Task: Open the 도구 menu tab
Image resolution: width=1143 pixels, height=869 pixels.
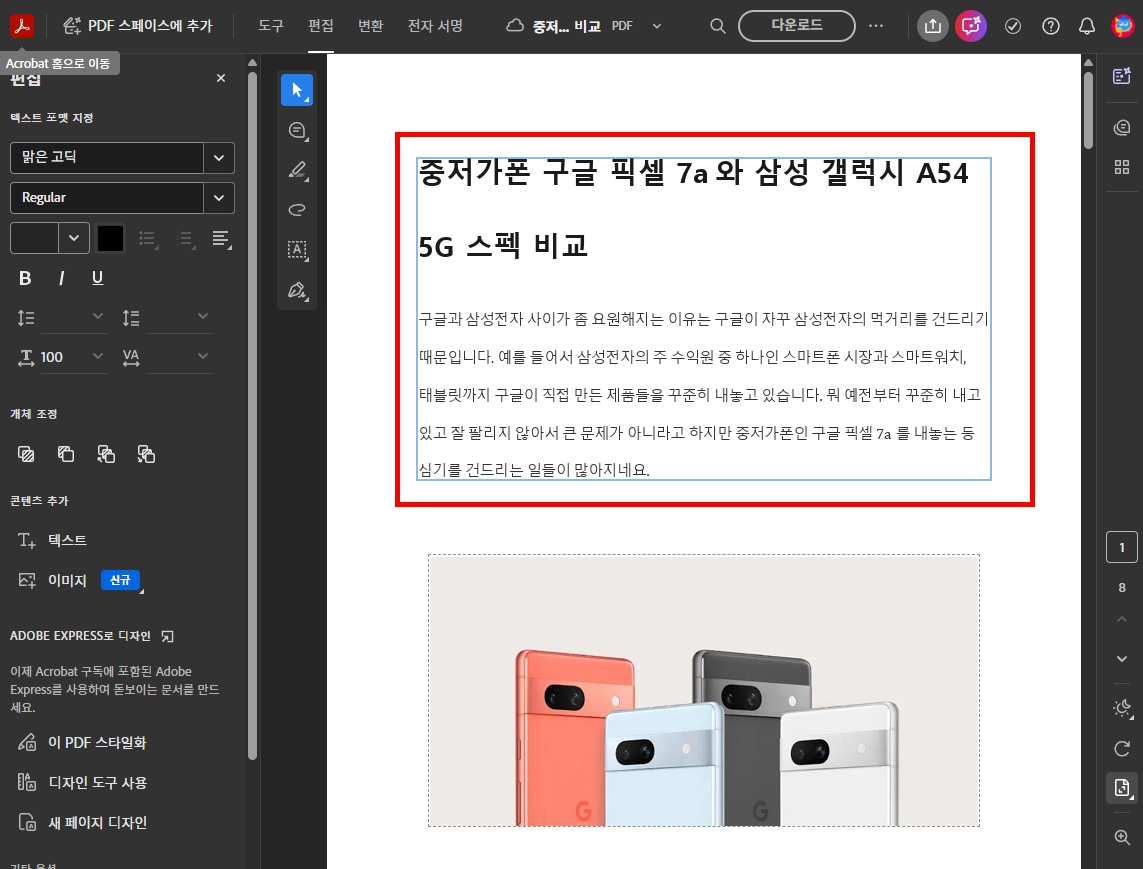Action: pos(270,26)
